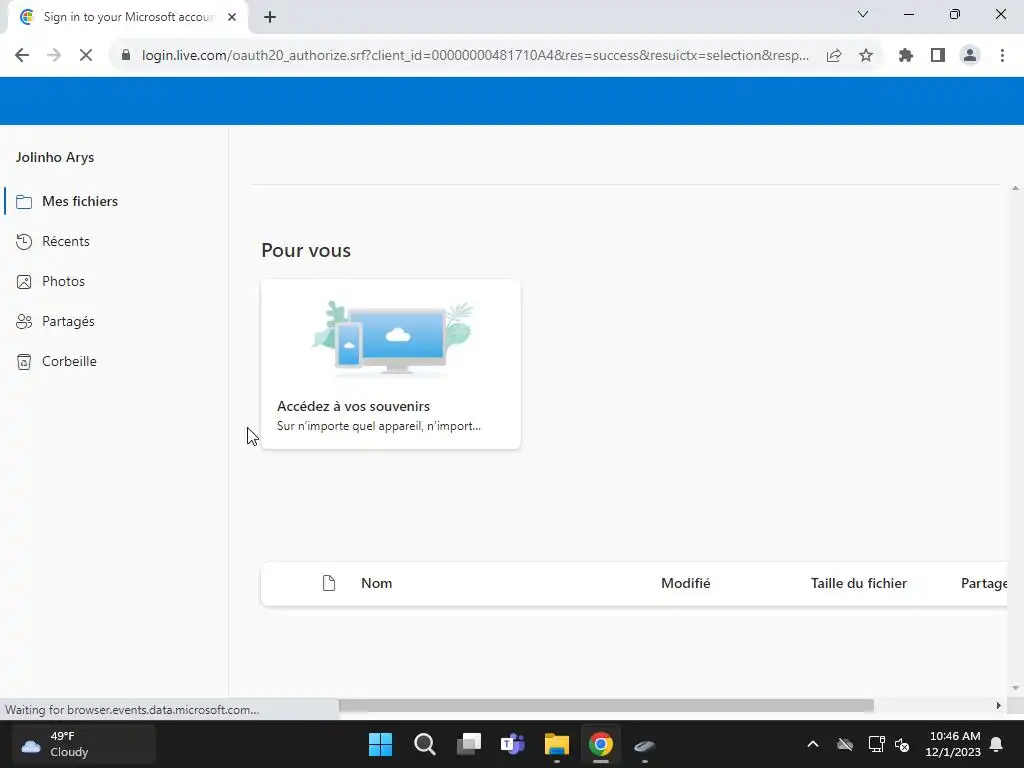Click the address bar URL
This screenshot has height=768, width=1024.
click(475, 56)
